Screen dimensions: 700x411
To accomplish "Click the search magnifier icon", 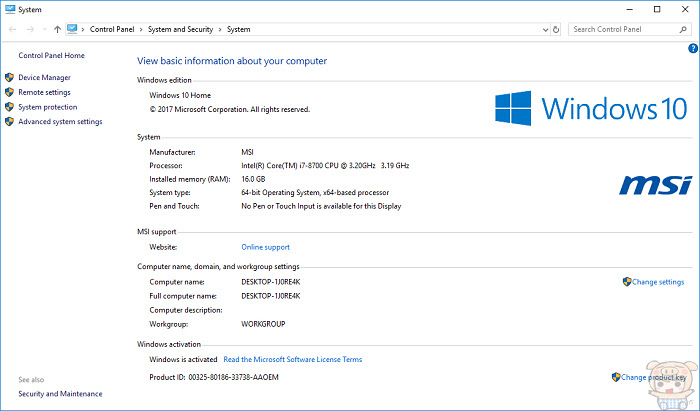I will click(x=683, y=29).
